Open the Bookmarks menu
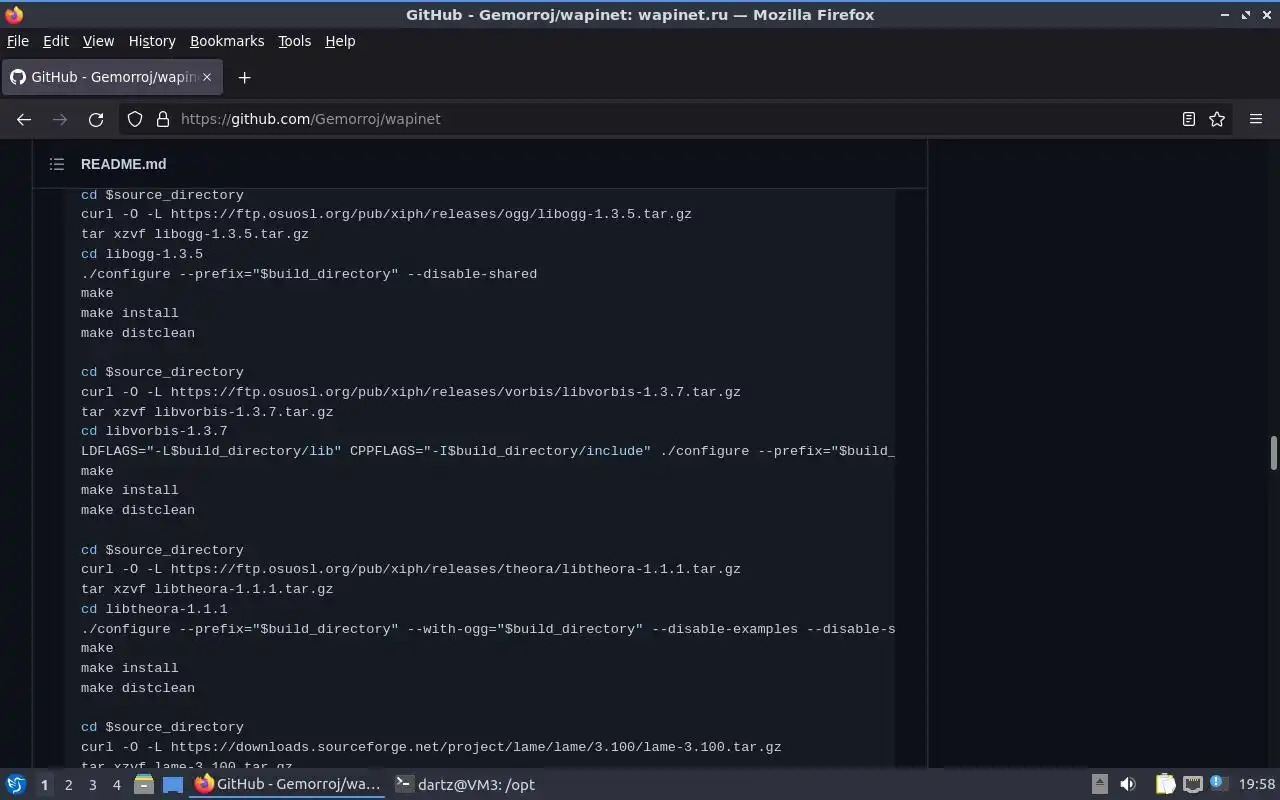 coord(227,41)
